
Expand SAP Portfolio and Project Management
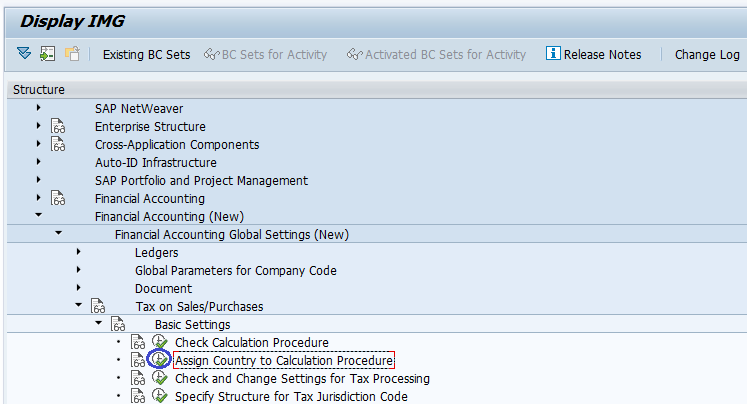(x=39, y=180)
